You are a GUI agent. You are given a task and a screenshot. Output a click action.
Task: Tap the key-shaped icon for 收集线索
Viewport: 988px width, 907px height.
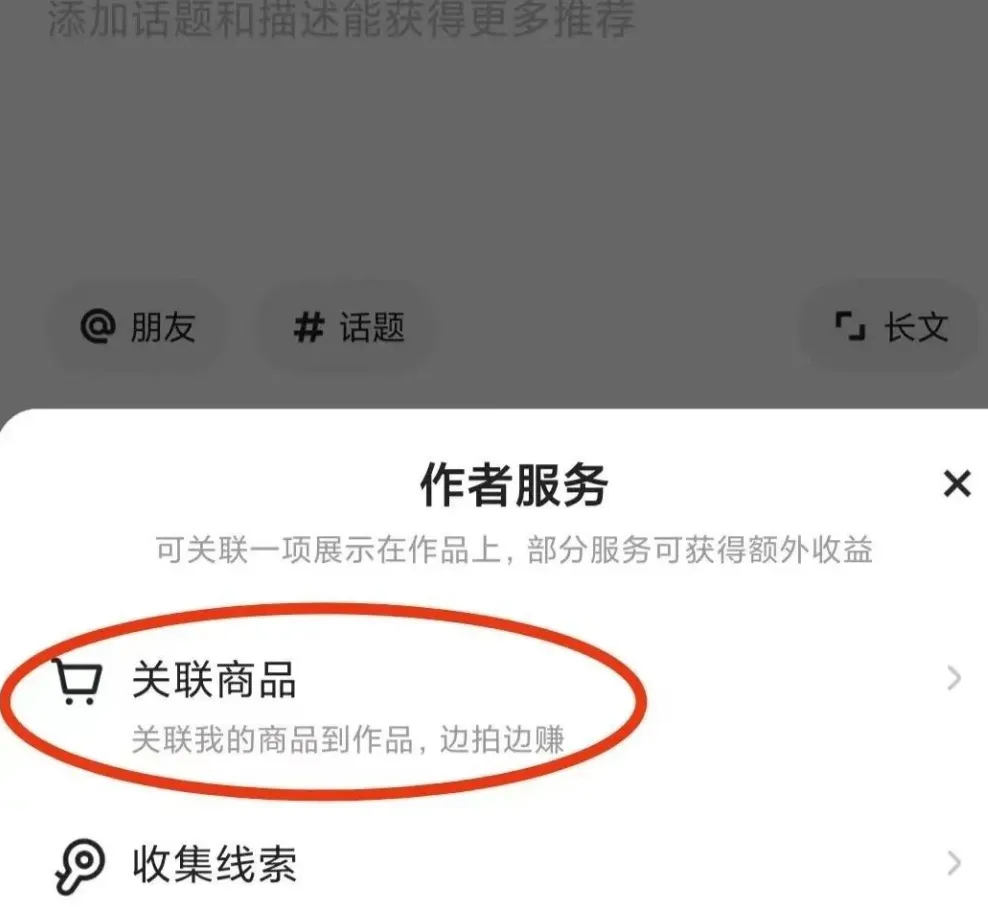(79, 866)
